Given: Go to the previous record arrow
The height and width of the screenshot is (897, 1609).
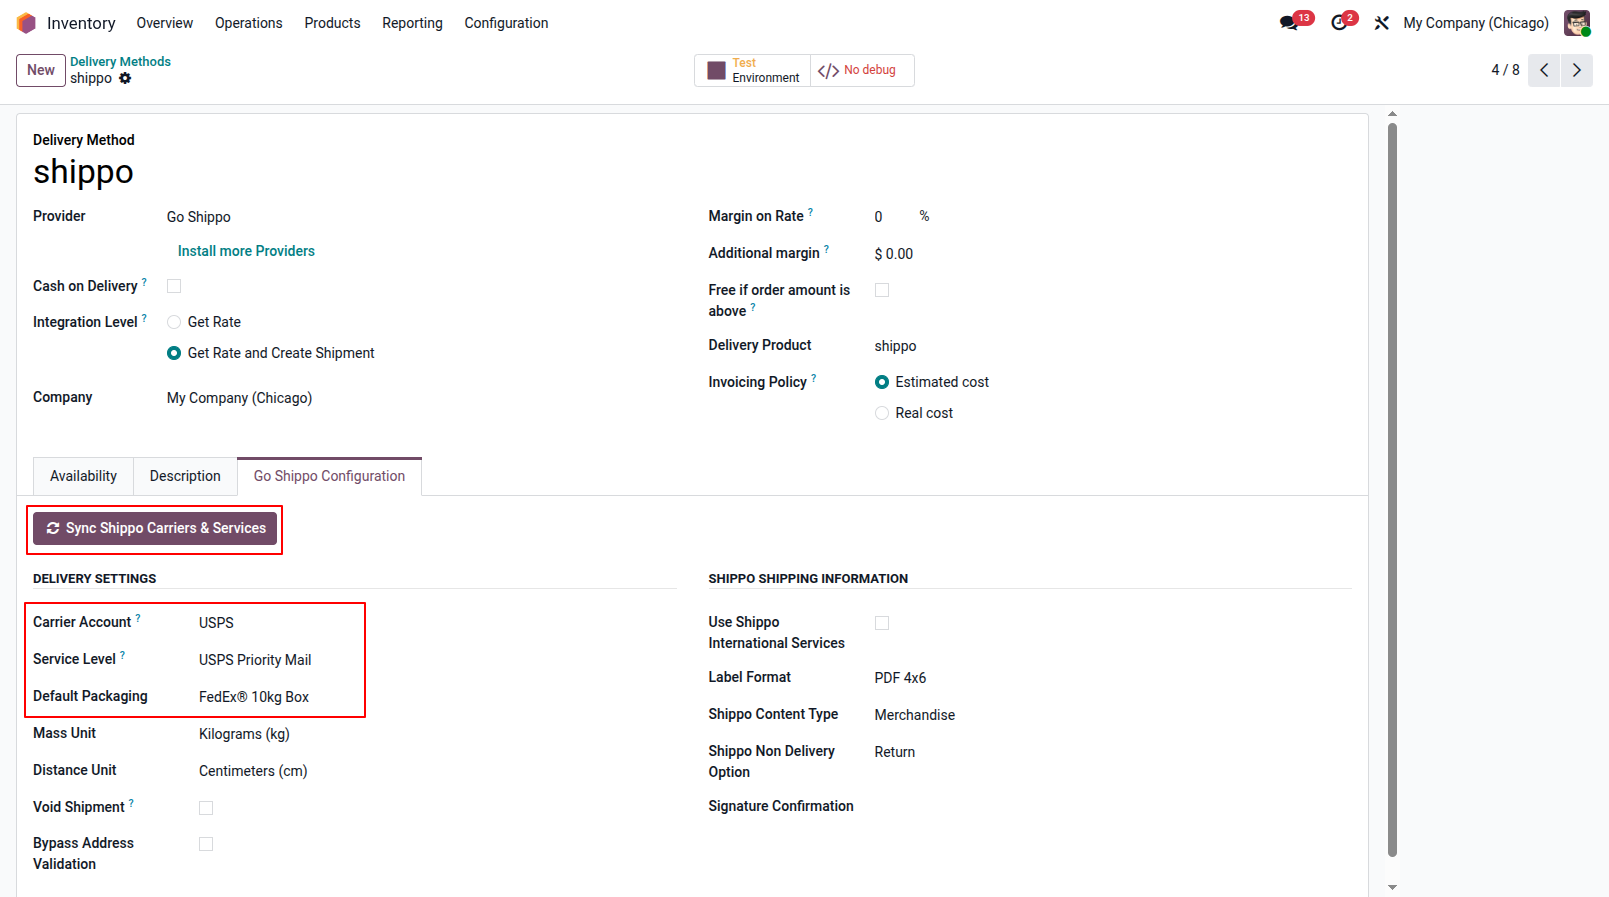Looking at the screenshot, I should (1544, 70).
